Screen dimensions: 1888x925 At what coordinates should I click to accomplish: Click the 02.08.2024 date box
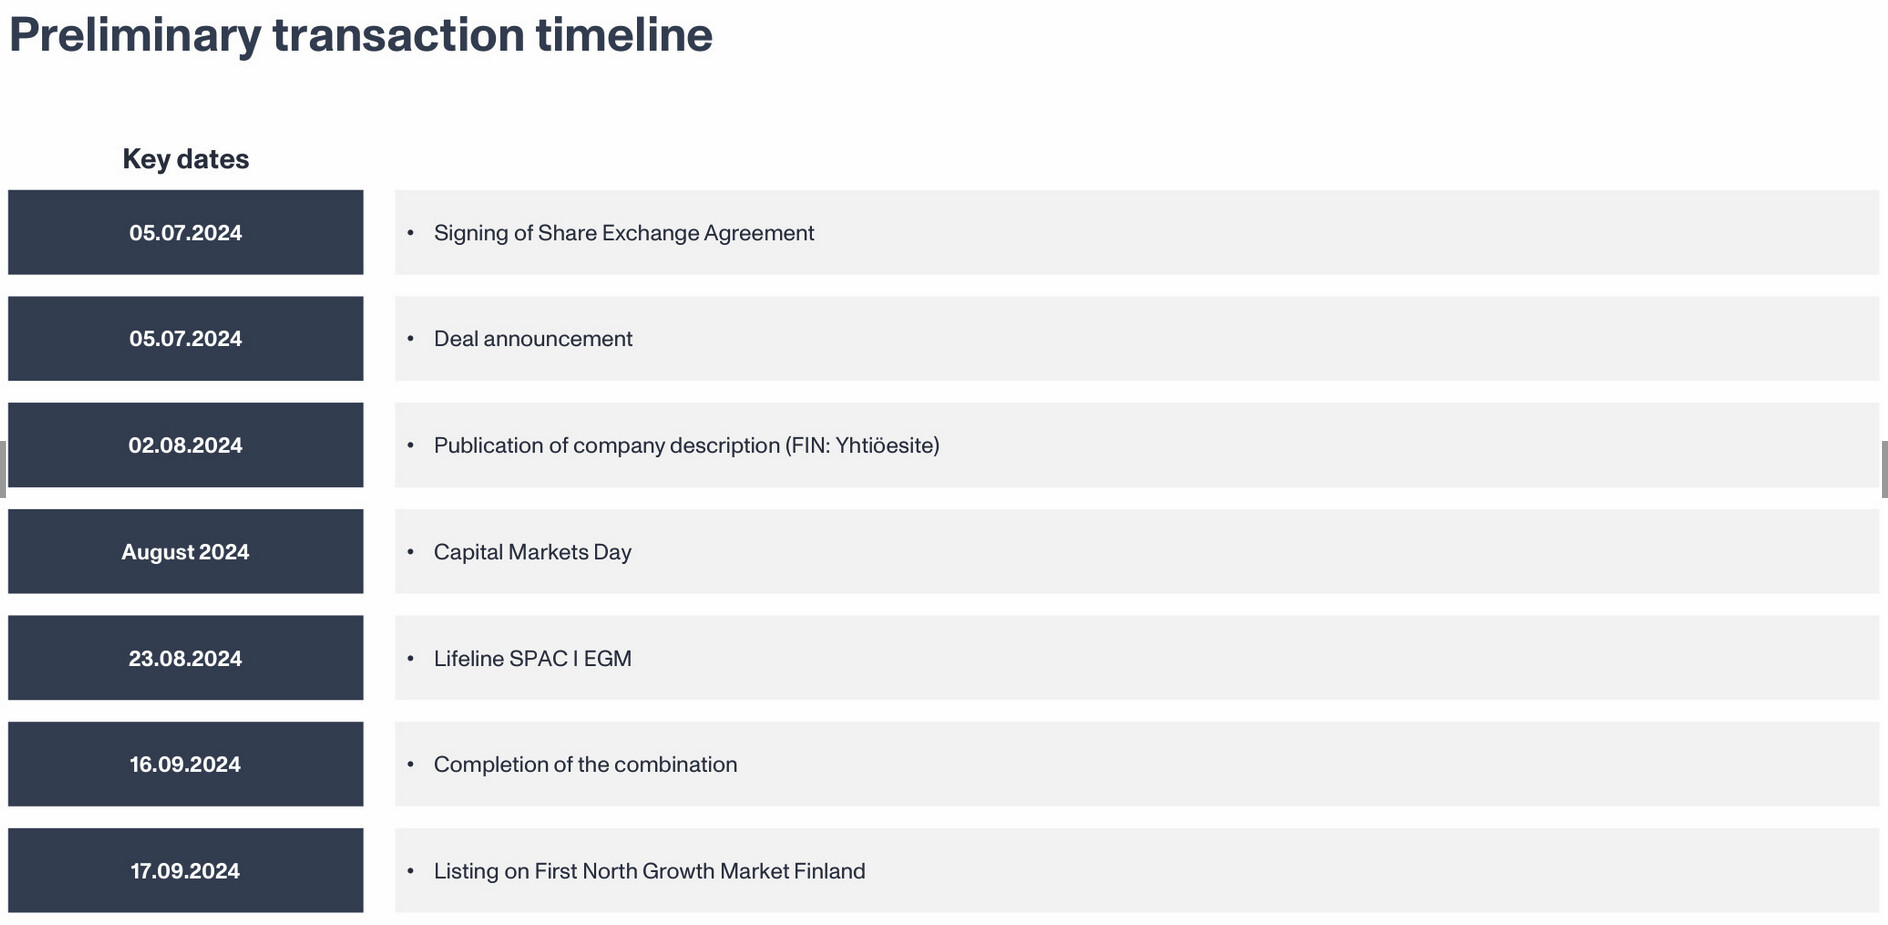coord(185,445)
